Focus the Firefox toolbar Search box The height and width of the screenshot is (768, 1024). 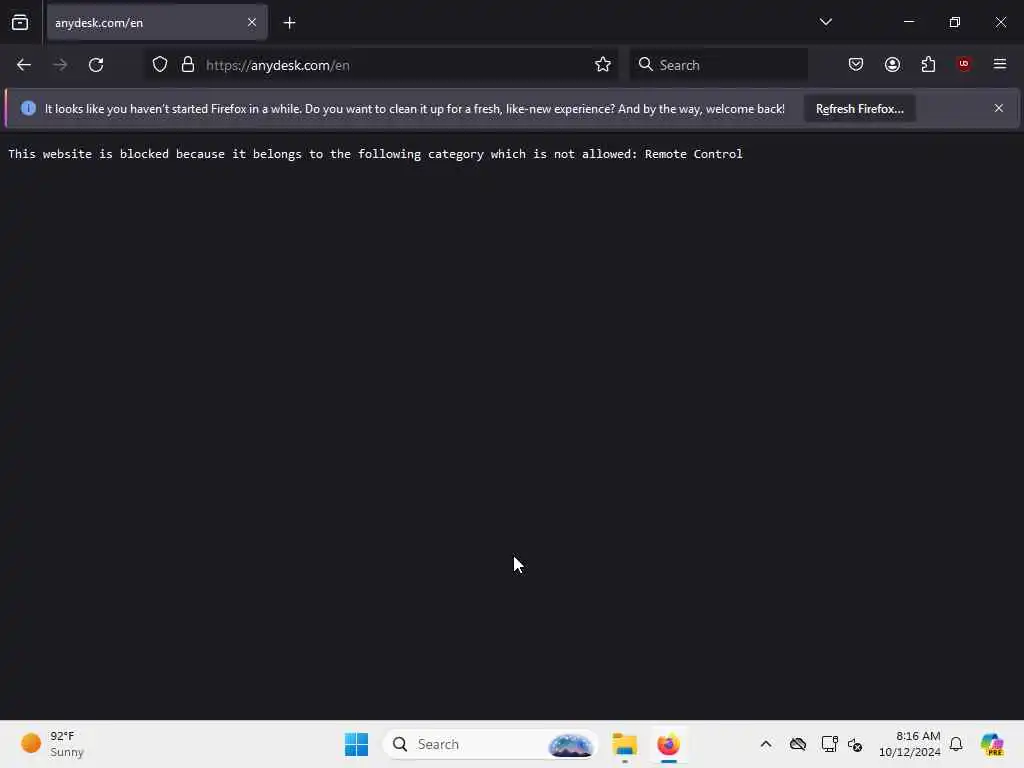[718, 65]
